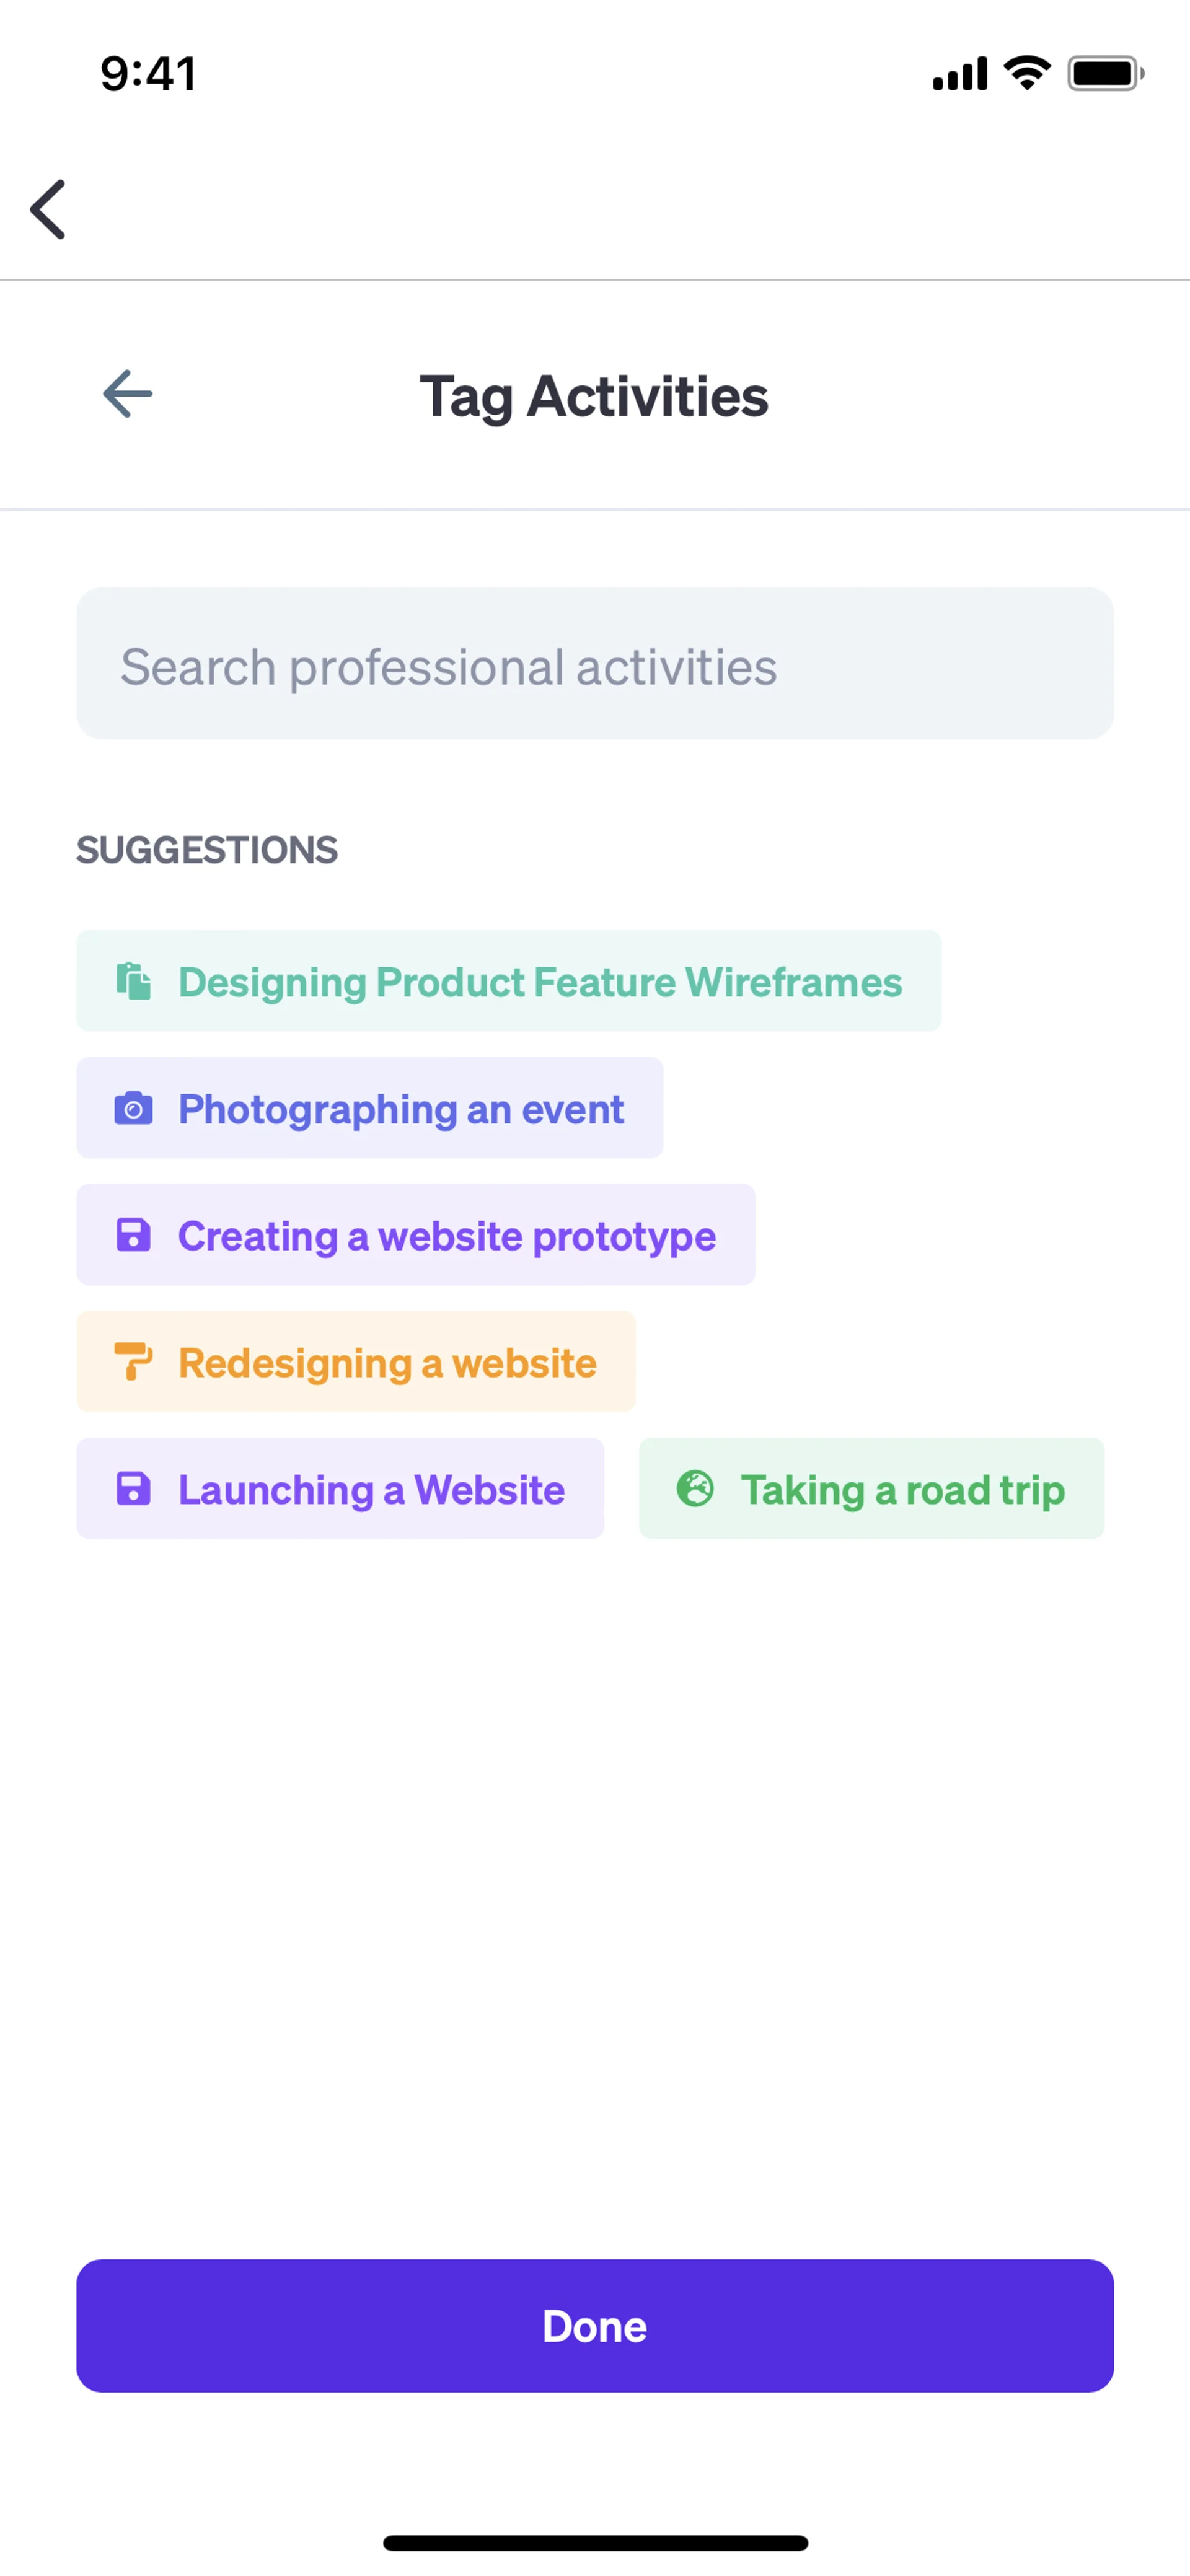Screen dimensions: 1190x2576
Task: Tap the paint roller icon on Redesigning tag
Action: click(x=133, y=1362)
